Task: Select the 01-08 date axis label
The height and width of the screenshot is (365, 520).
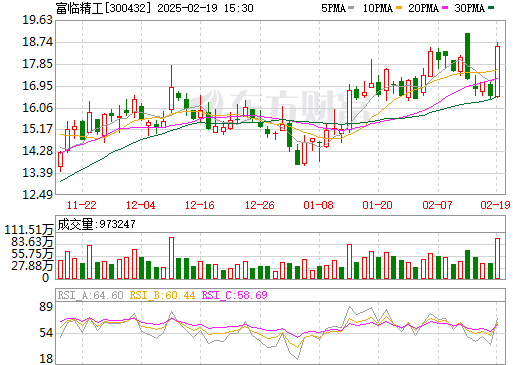Action: (x=318, y=205)
